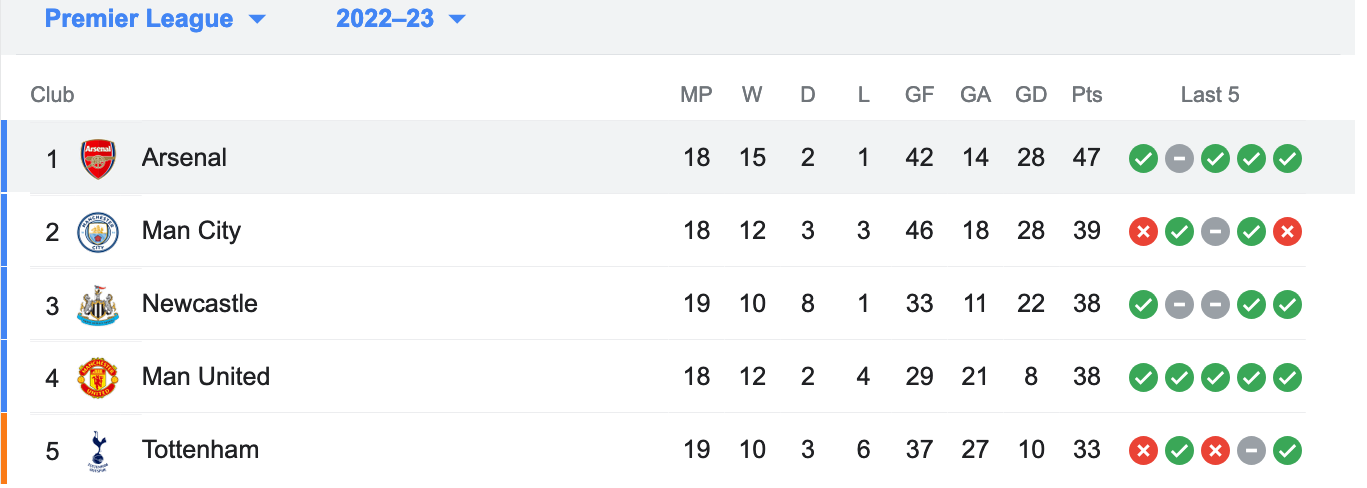
Task: Open the Tottenham team link
Action: [200, 450]
